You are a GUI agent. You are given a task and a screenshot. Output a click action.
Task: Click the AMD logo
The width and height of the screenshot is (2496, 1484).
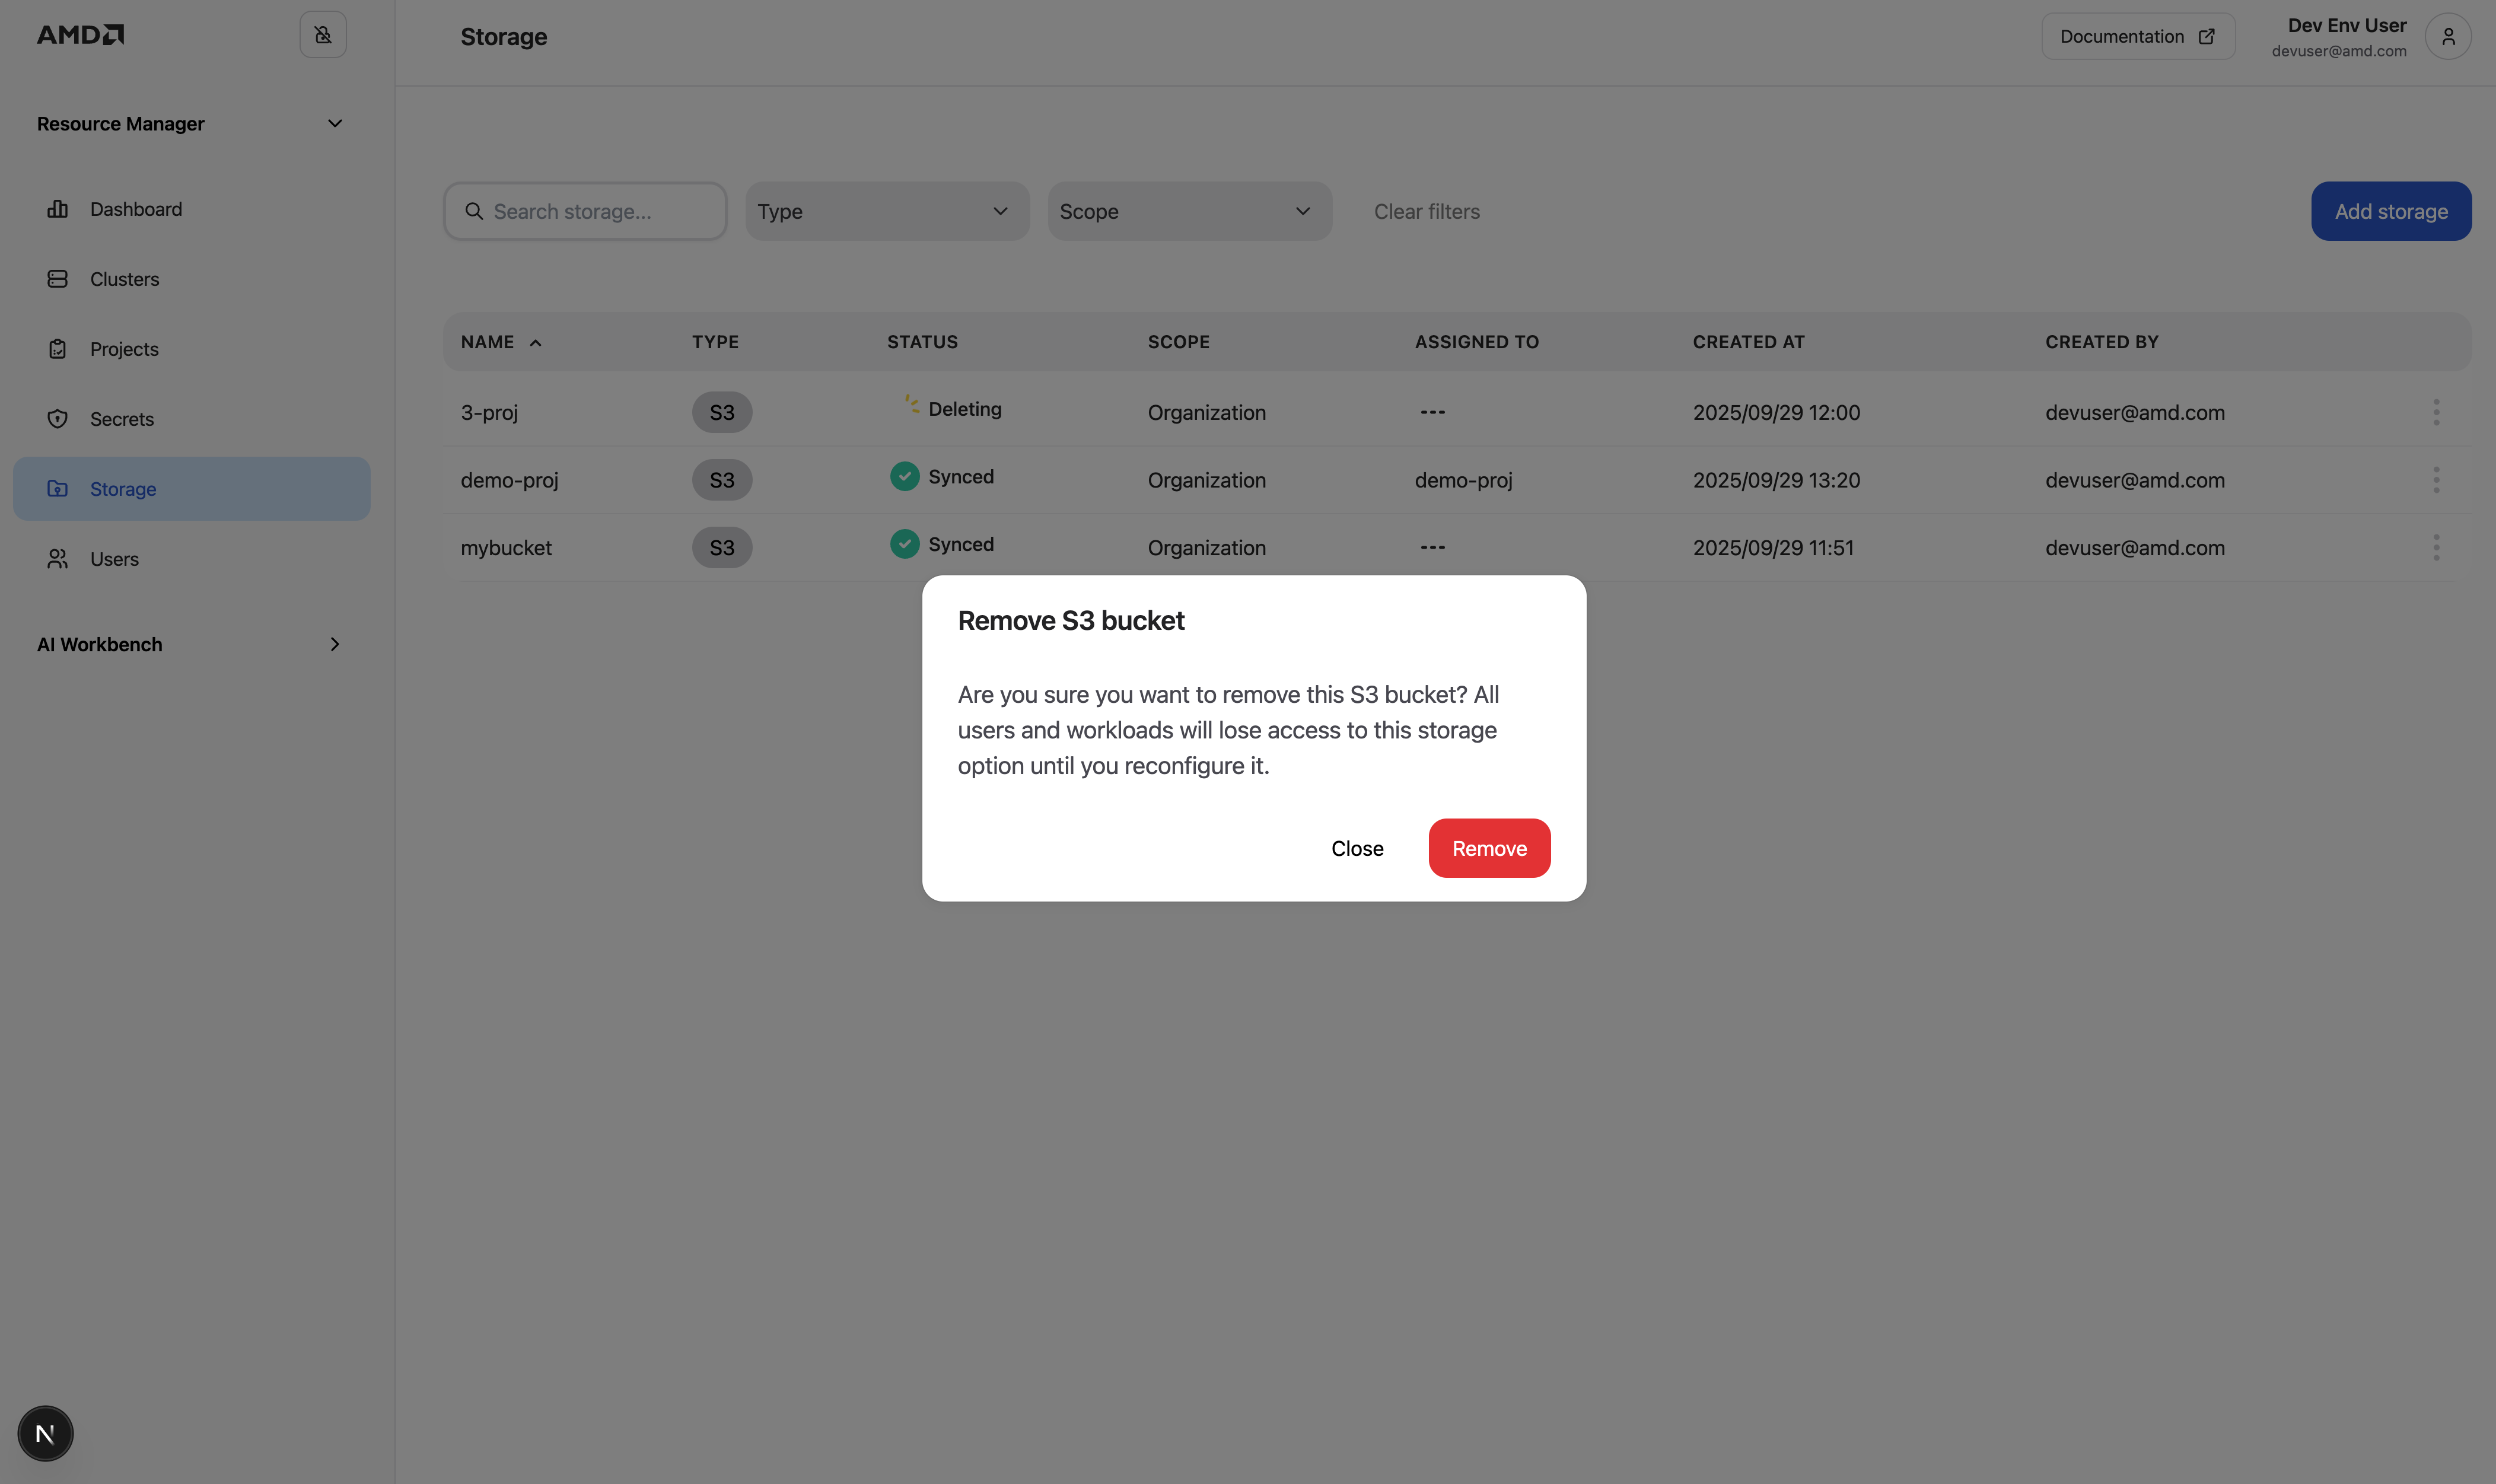tap(79, 33)
